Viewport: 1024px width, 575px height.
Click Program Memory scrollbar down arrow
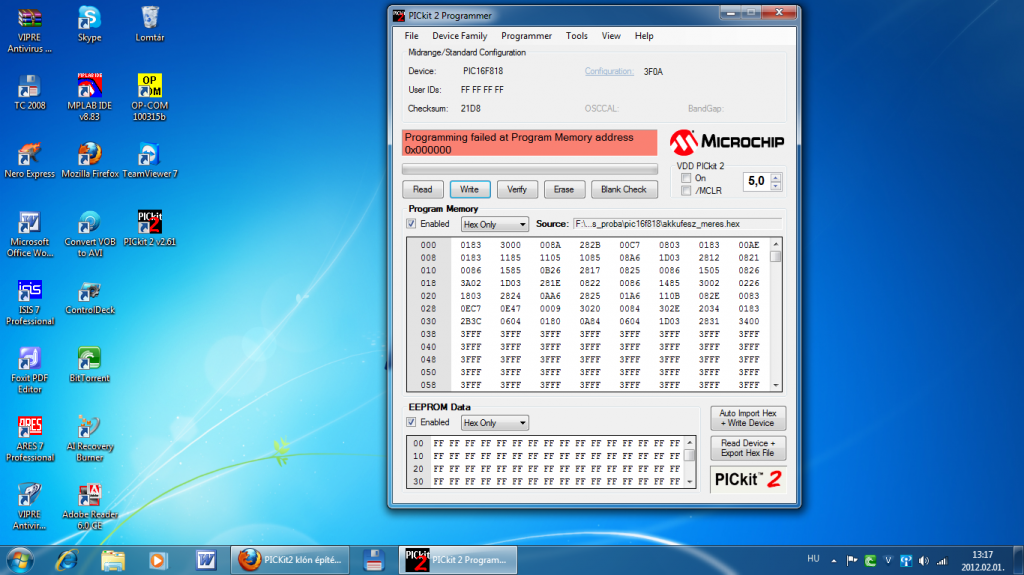coord(776,386)
